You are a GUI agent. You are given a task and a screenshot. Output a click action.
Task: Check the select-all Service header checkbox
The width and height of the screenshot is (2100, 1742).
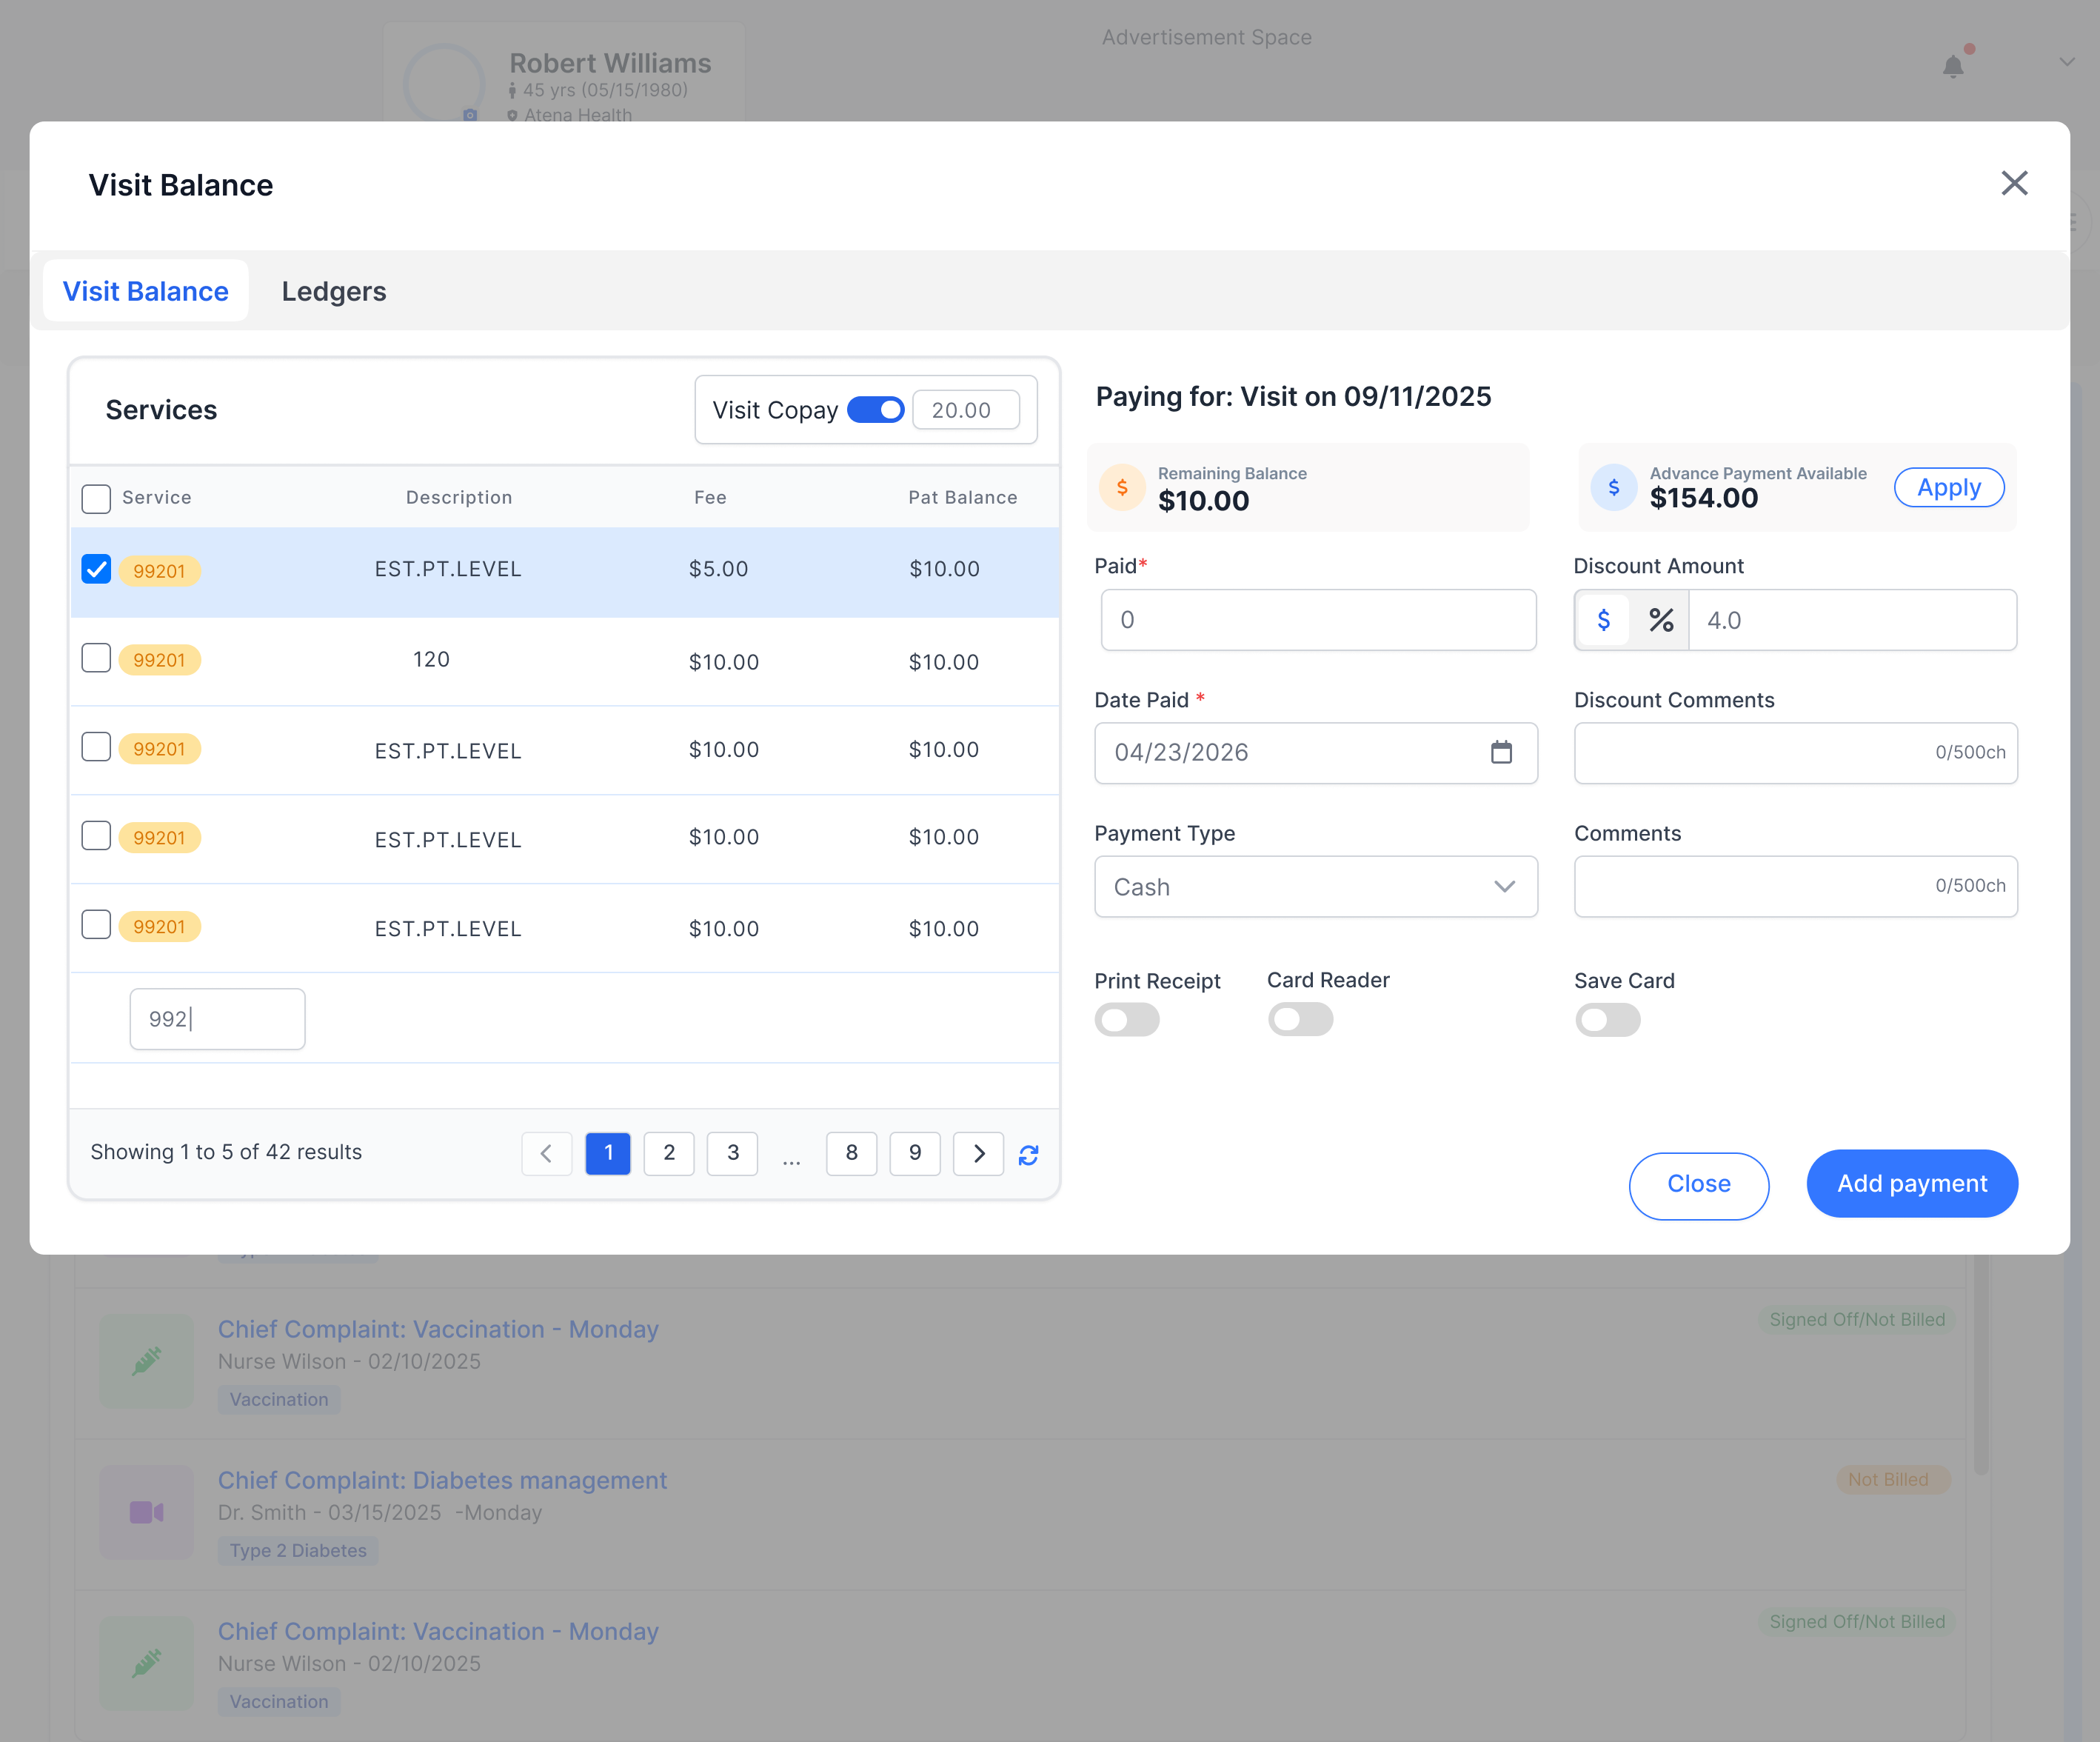click(96, 498)
